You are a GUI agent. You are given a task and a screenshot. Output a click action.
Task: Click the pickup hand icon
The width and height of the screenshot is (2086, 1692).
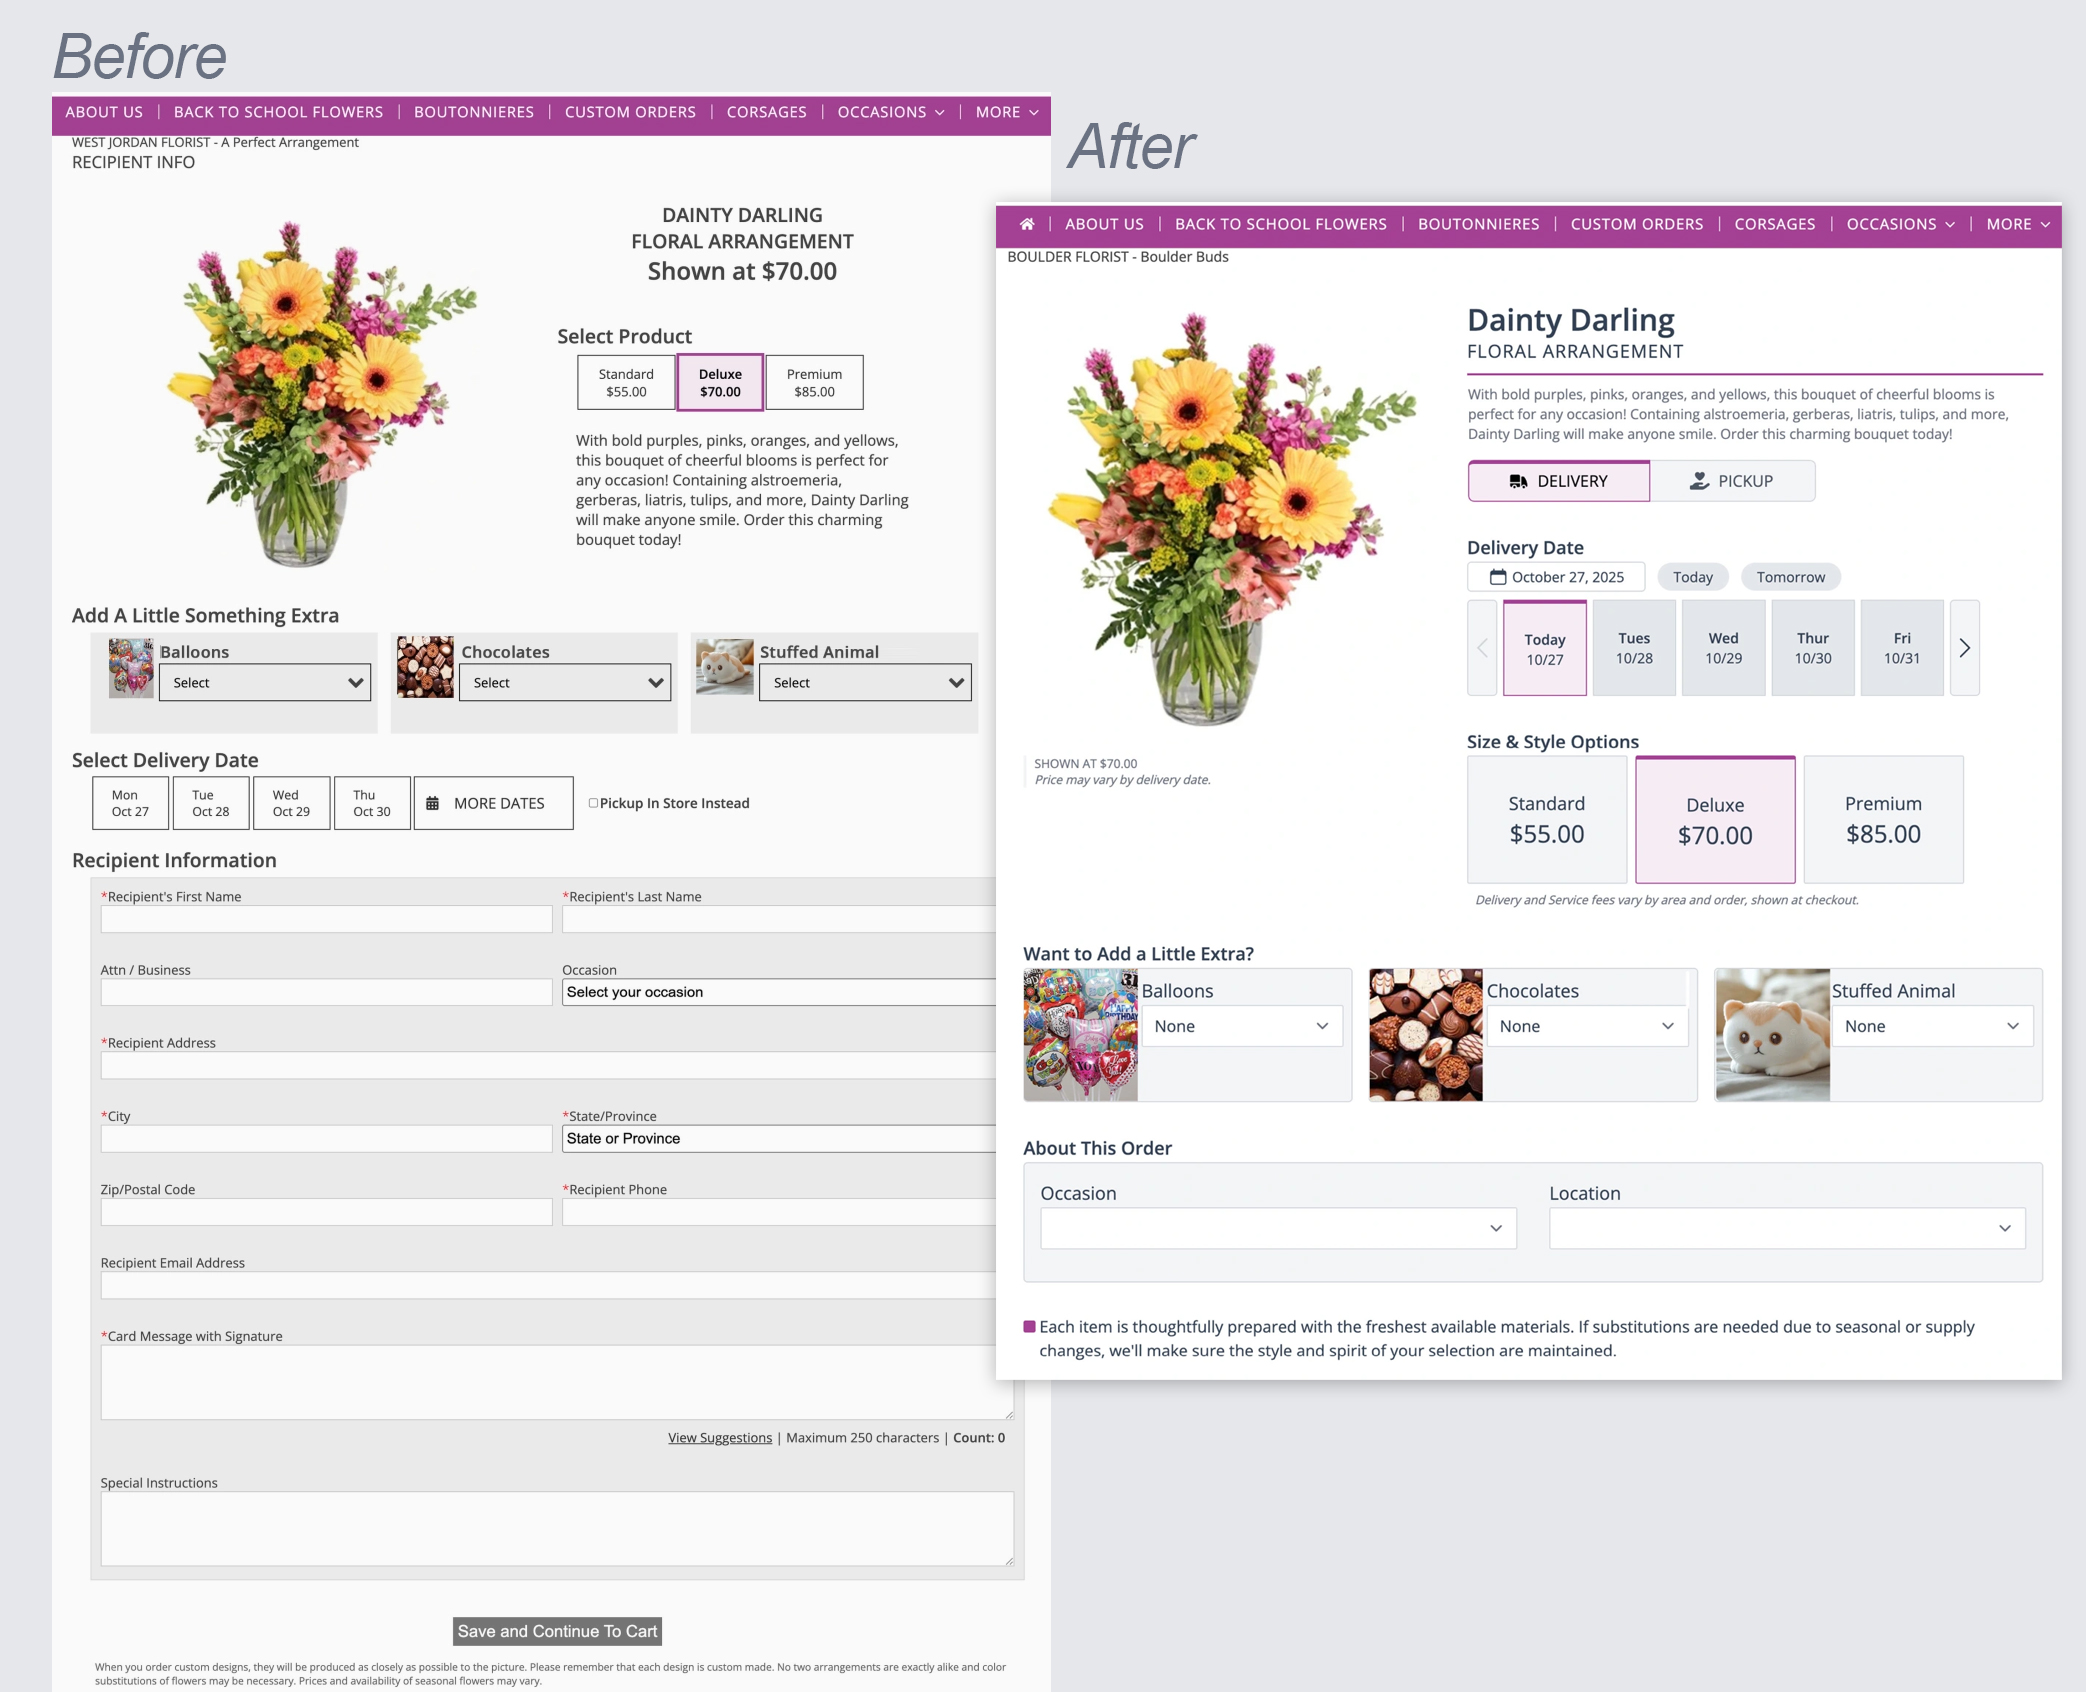coord(1698,481)
